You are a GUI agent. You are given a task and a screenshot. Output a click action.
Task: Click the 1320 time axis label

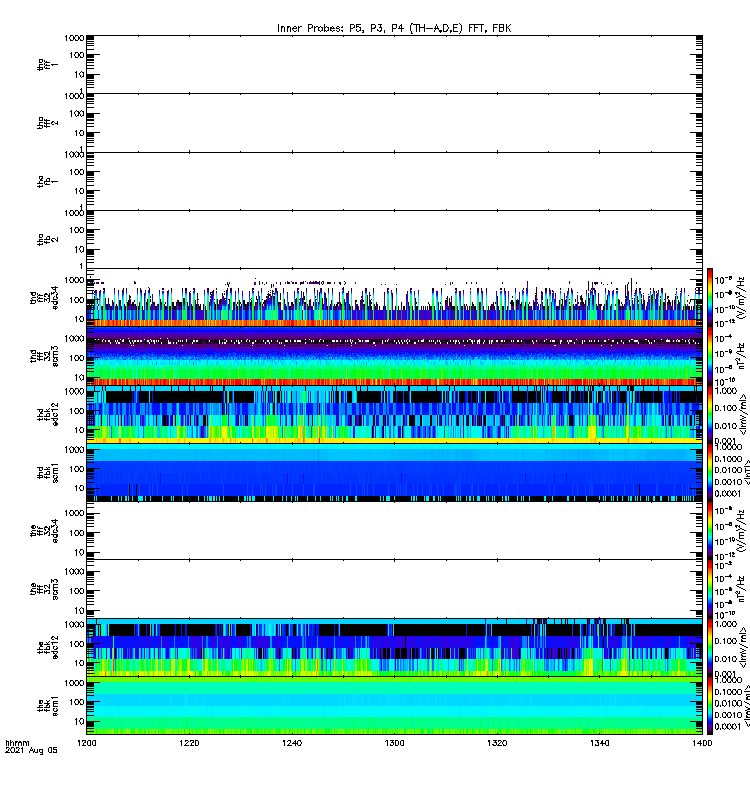pyautogui.click(x=497, y=743)
